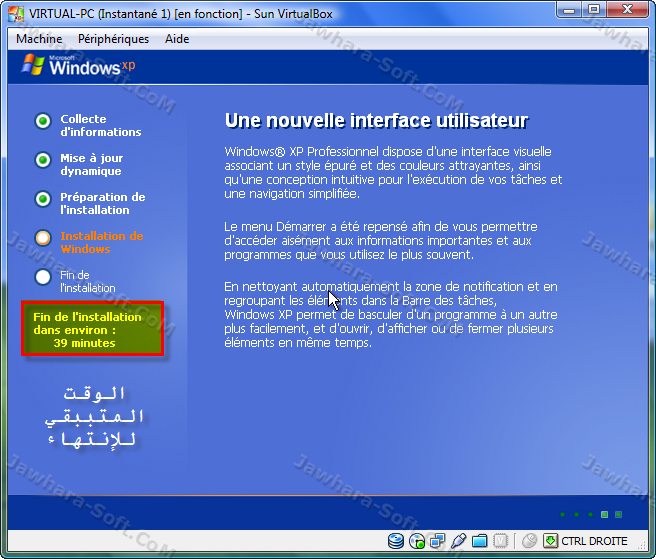
Task: Open the Machine menu
Action: (x=39, y=39)
